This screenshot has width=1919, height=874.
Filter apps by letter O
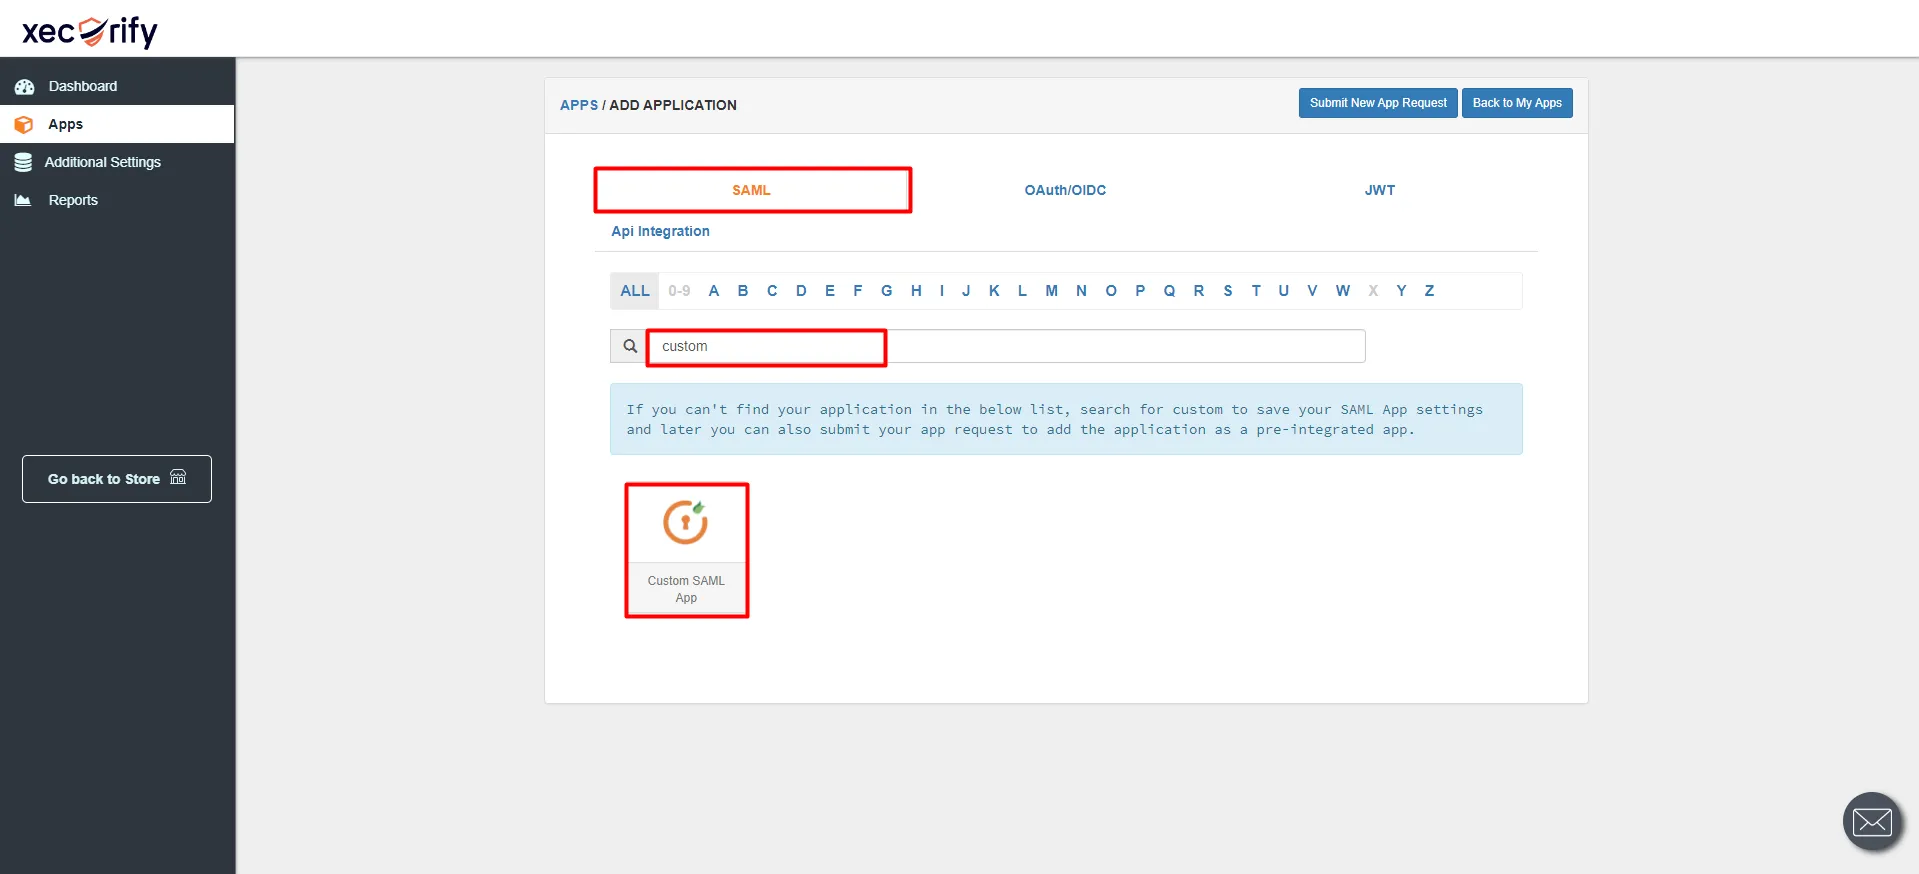pyautogui.click(x=1111, y=291)
